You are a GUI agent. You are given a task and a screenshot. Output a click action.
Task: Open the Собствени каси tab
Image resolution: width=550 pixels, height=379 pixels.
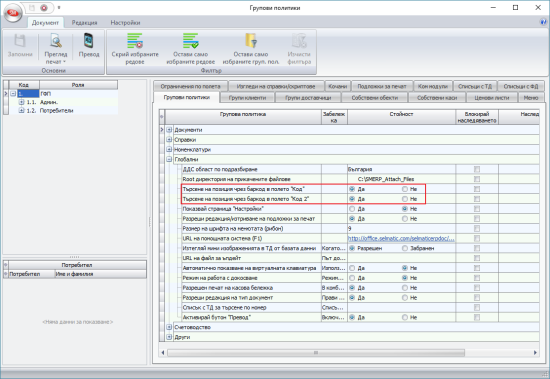tap(437, 98)
